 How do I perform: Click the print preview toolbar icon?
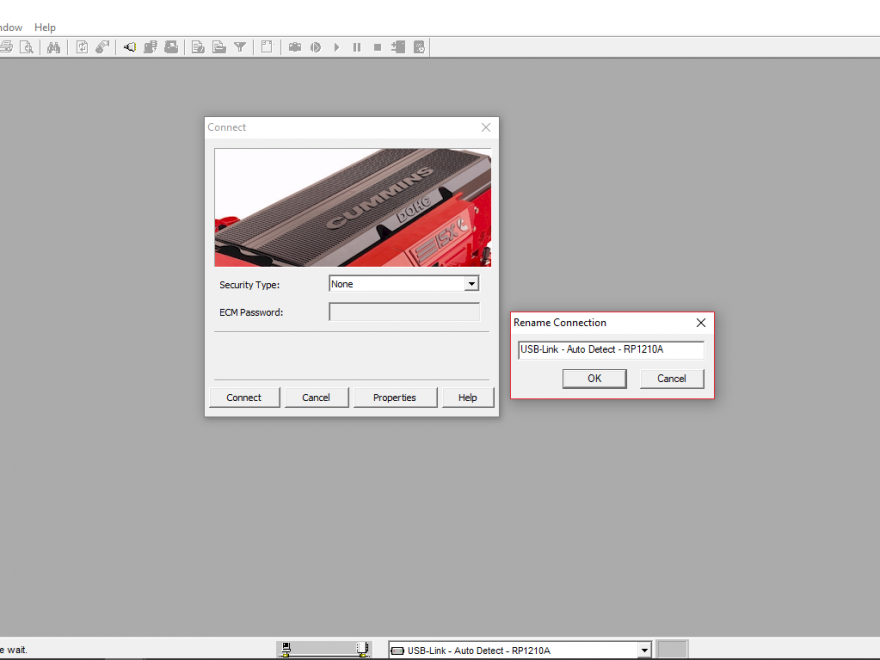26,47
